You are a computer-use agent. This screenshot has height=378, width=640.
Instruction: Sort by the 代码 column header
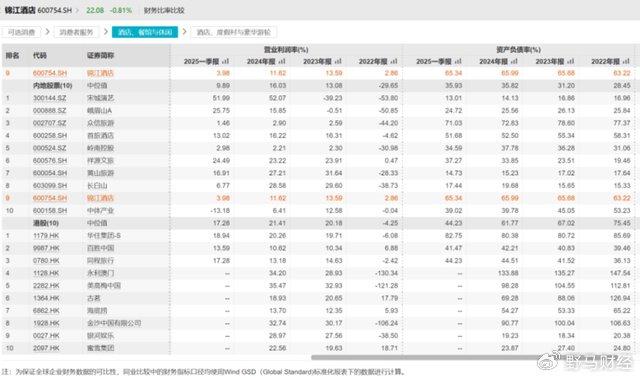coord(40,56)
